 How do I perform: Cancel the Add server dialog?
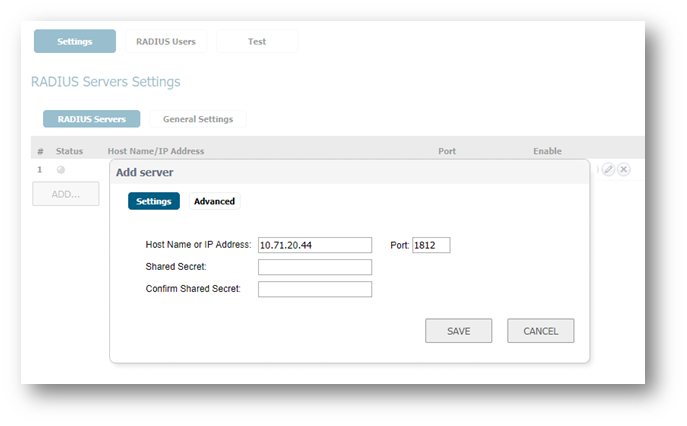[x=541, y=331]
